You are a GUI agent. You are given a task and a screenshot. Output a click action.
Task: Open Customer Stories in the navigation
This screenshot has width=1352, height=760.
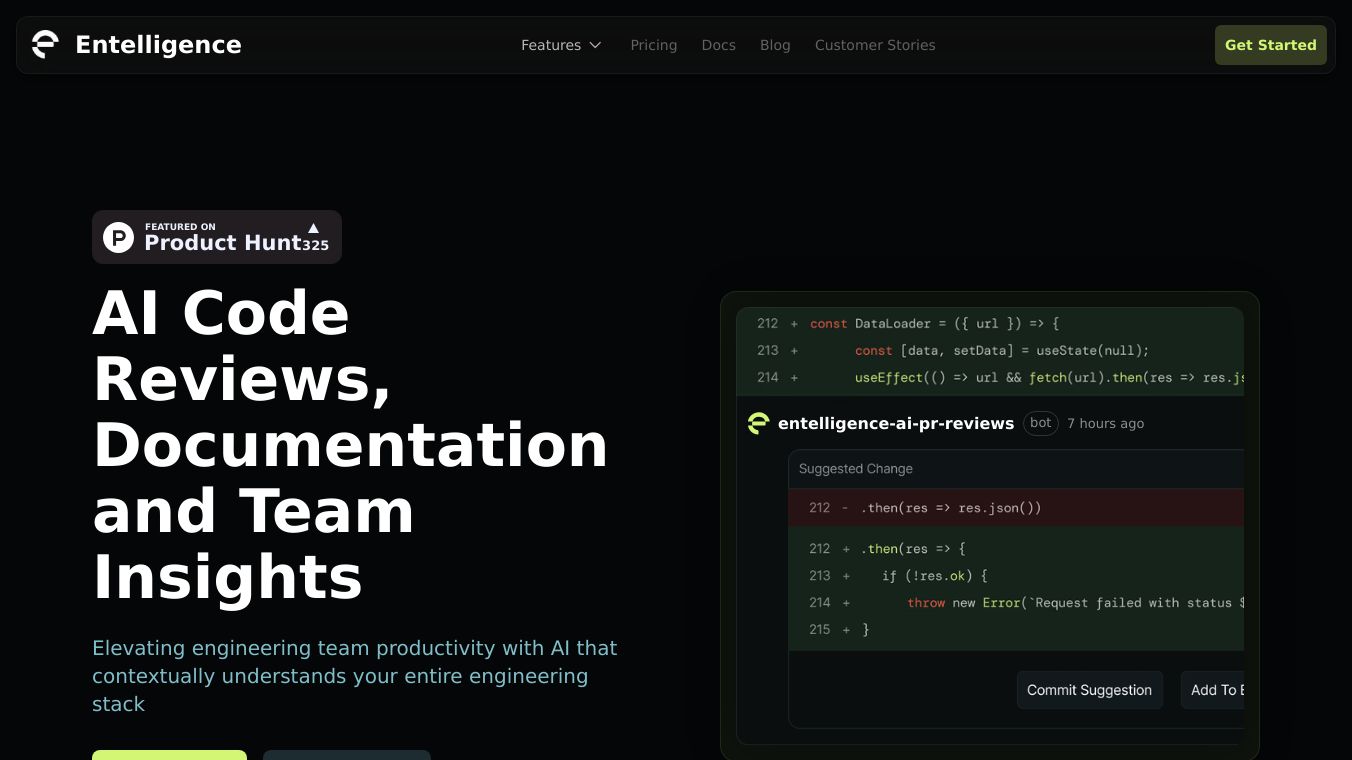(x=875, y=45)
